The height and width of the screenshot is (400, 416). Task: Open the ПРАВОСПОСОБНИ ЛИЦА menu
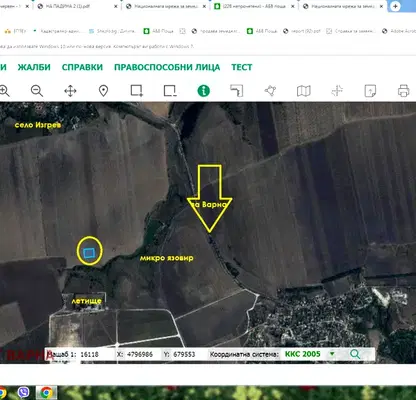pyautogui.click(x=167, y=67)
